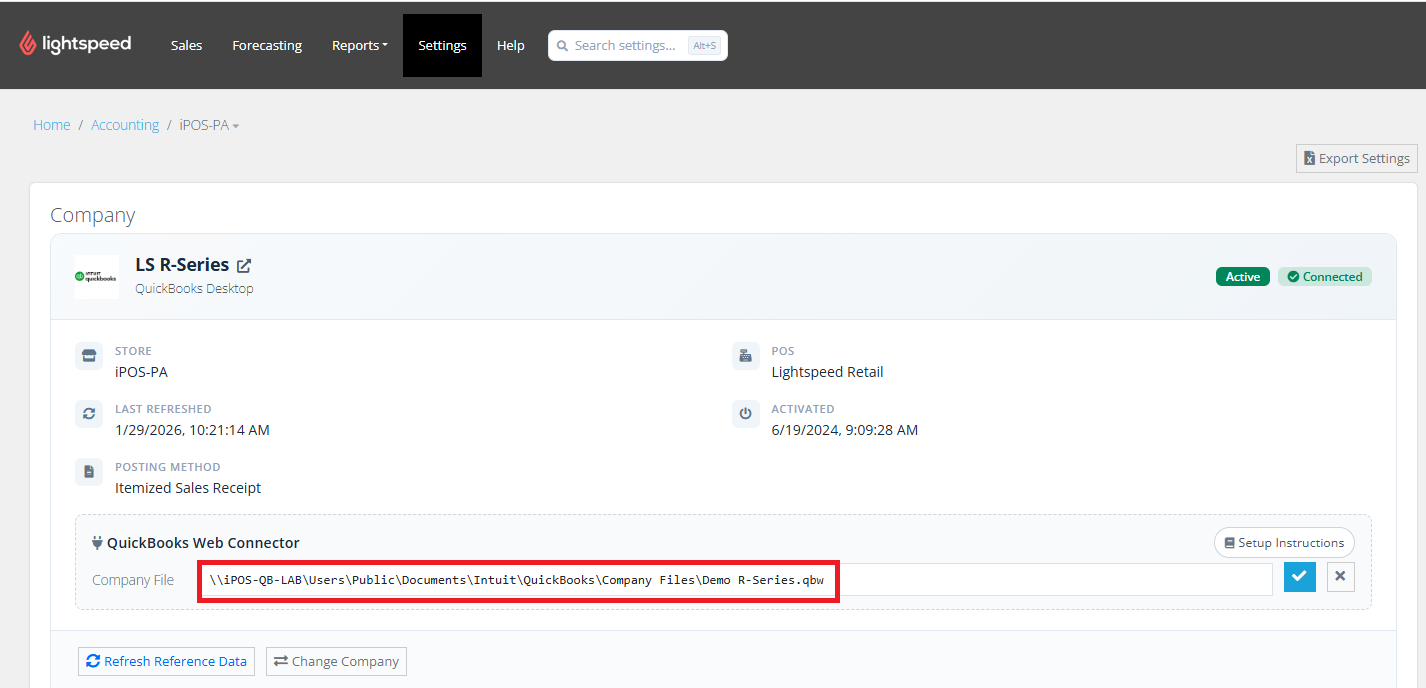Go to Accounting breadcrumb link
Screen dimensions: 1426x688
tap(125, 125)
